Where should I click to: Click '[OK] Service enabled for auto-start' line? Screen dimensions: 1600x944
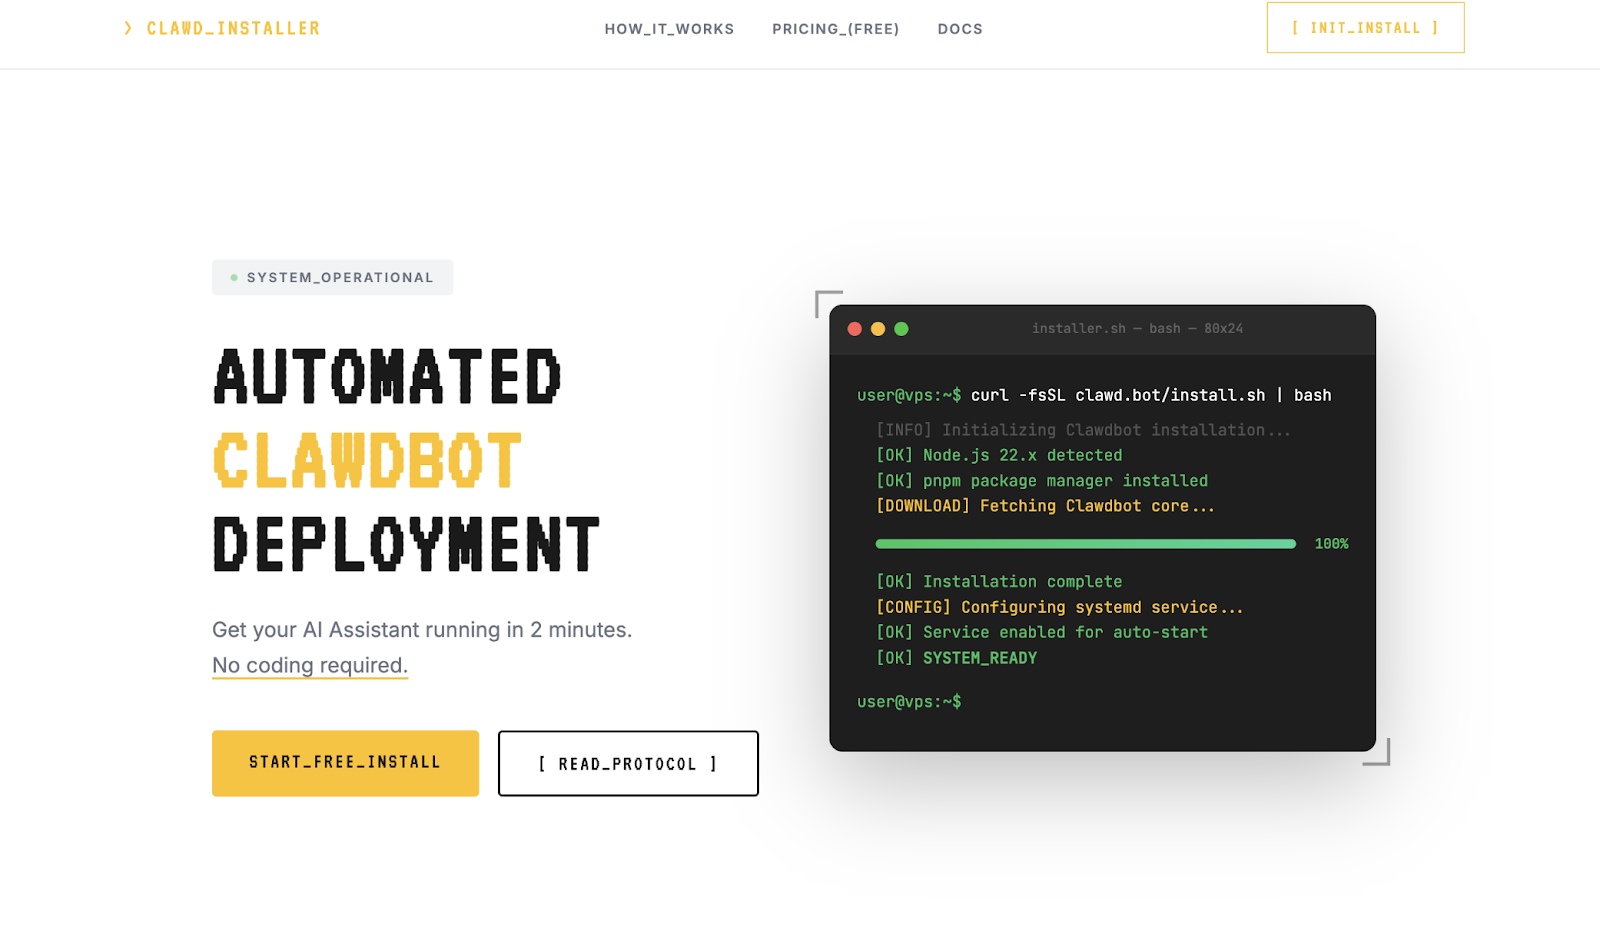pos(1042,632)
